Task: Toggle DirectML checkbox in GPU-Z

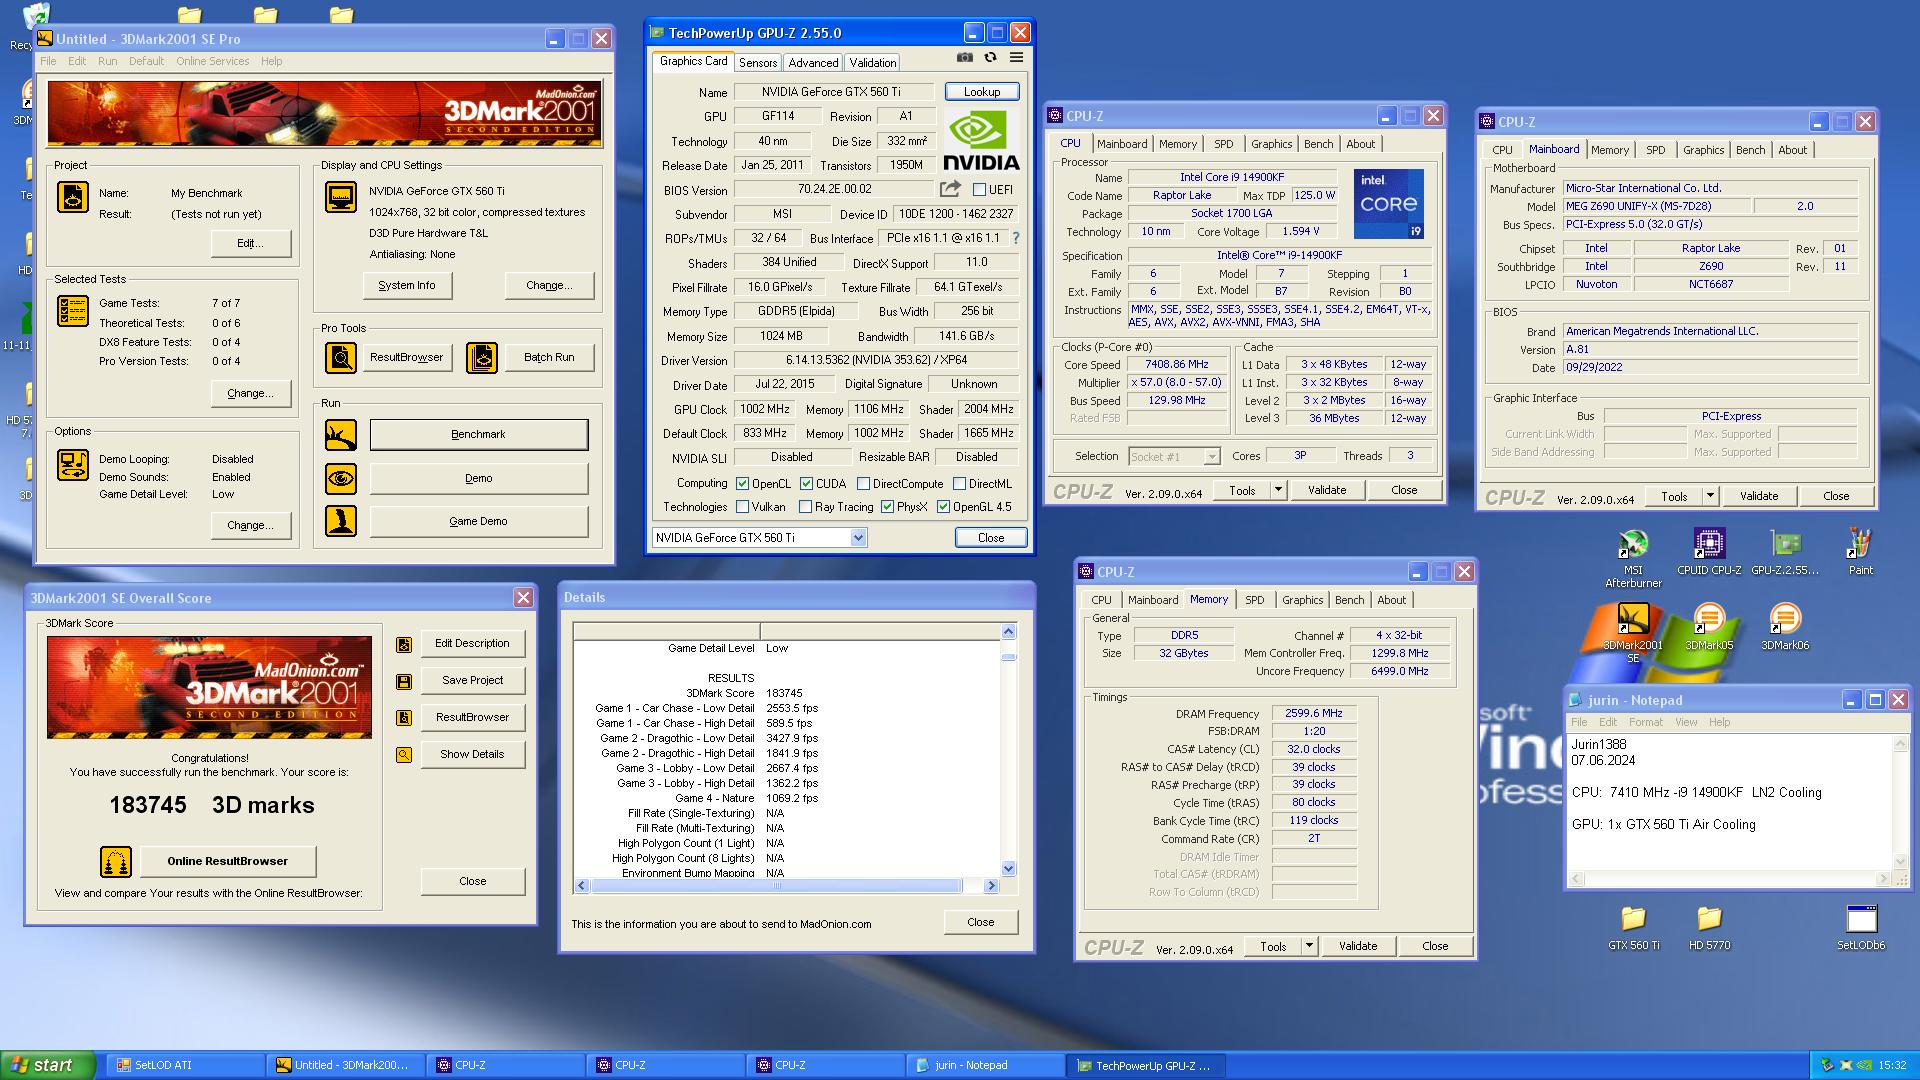Action: click(x=959, y=483)
